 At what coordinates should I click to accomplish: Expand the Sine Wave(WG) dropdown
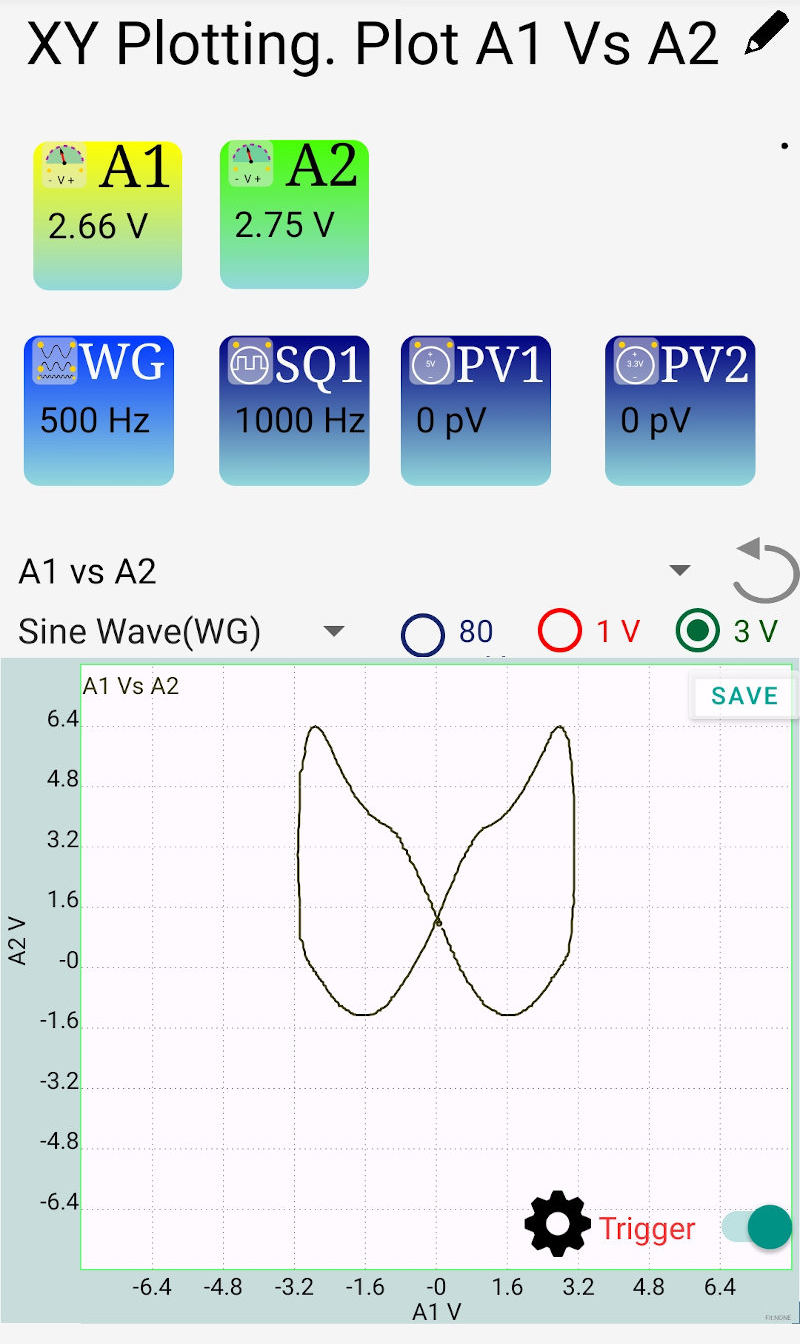tap(334, 632)
